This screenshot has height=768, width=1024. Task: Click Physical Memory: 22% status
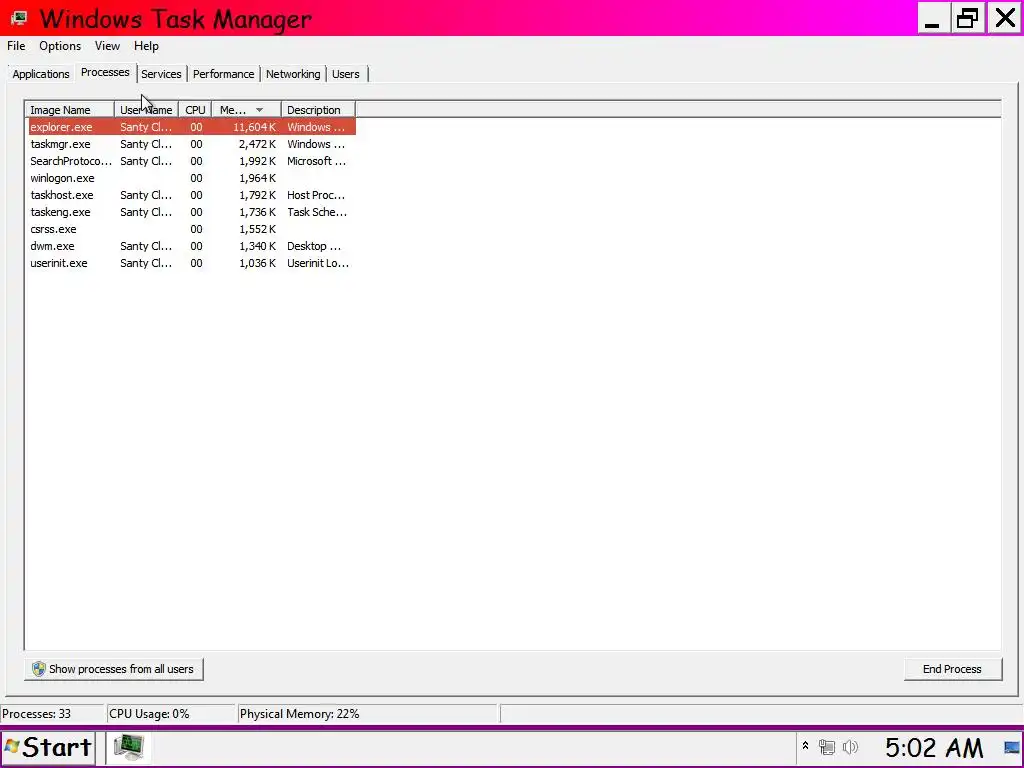coord(299,714)
